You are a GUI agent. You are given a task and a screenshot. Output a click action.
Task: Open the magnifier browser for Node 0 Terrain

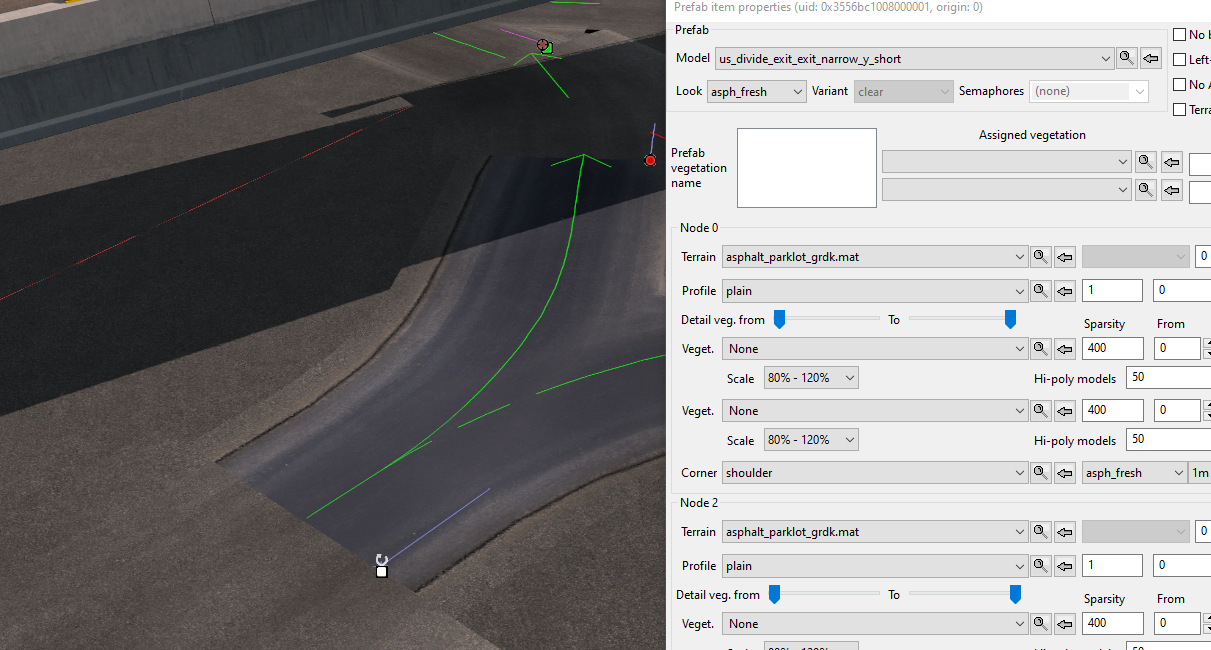click(x=1040, y=256)
